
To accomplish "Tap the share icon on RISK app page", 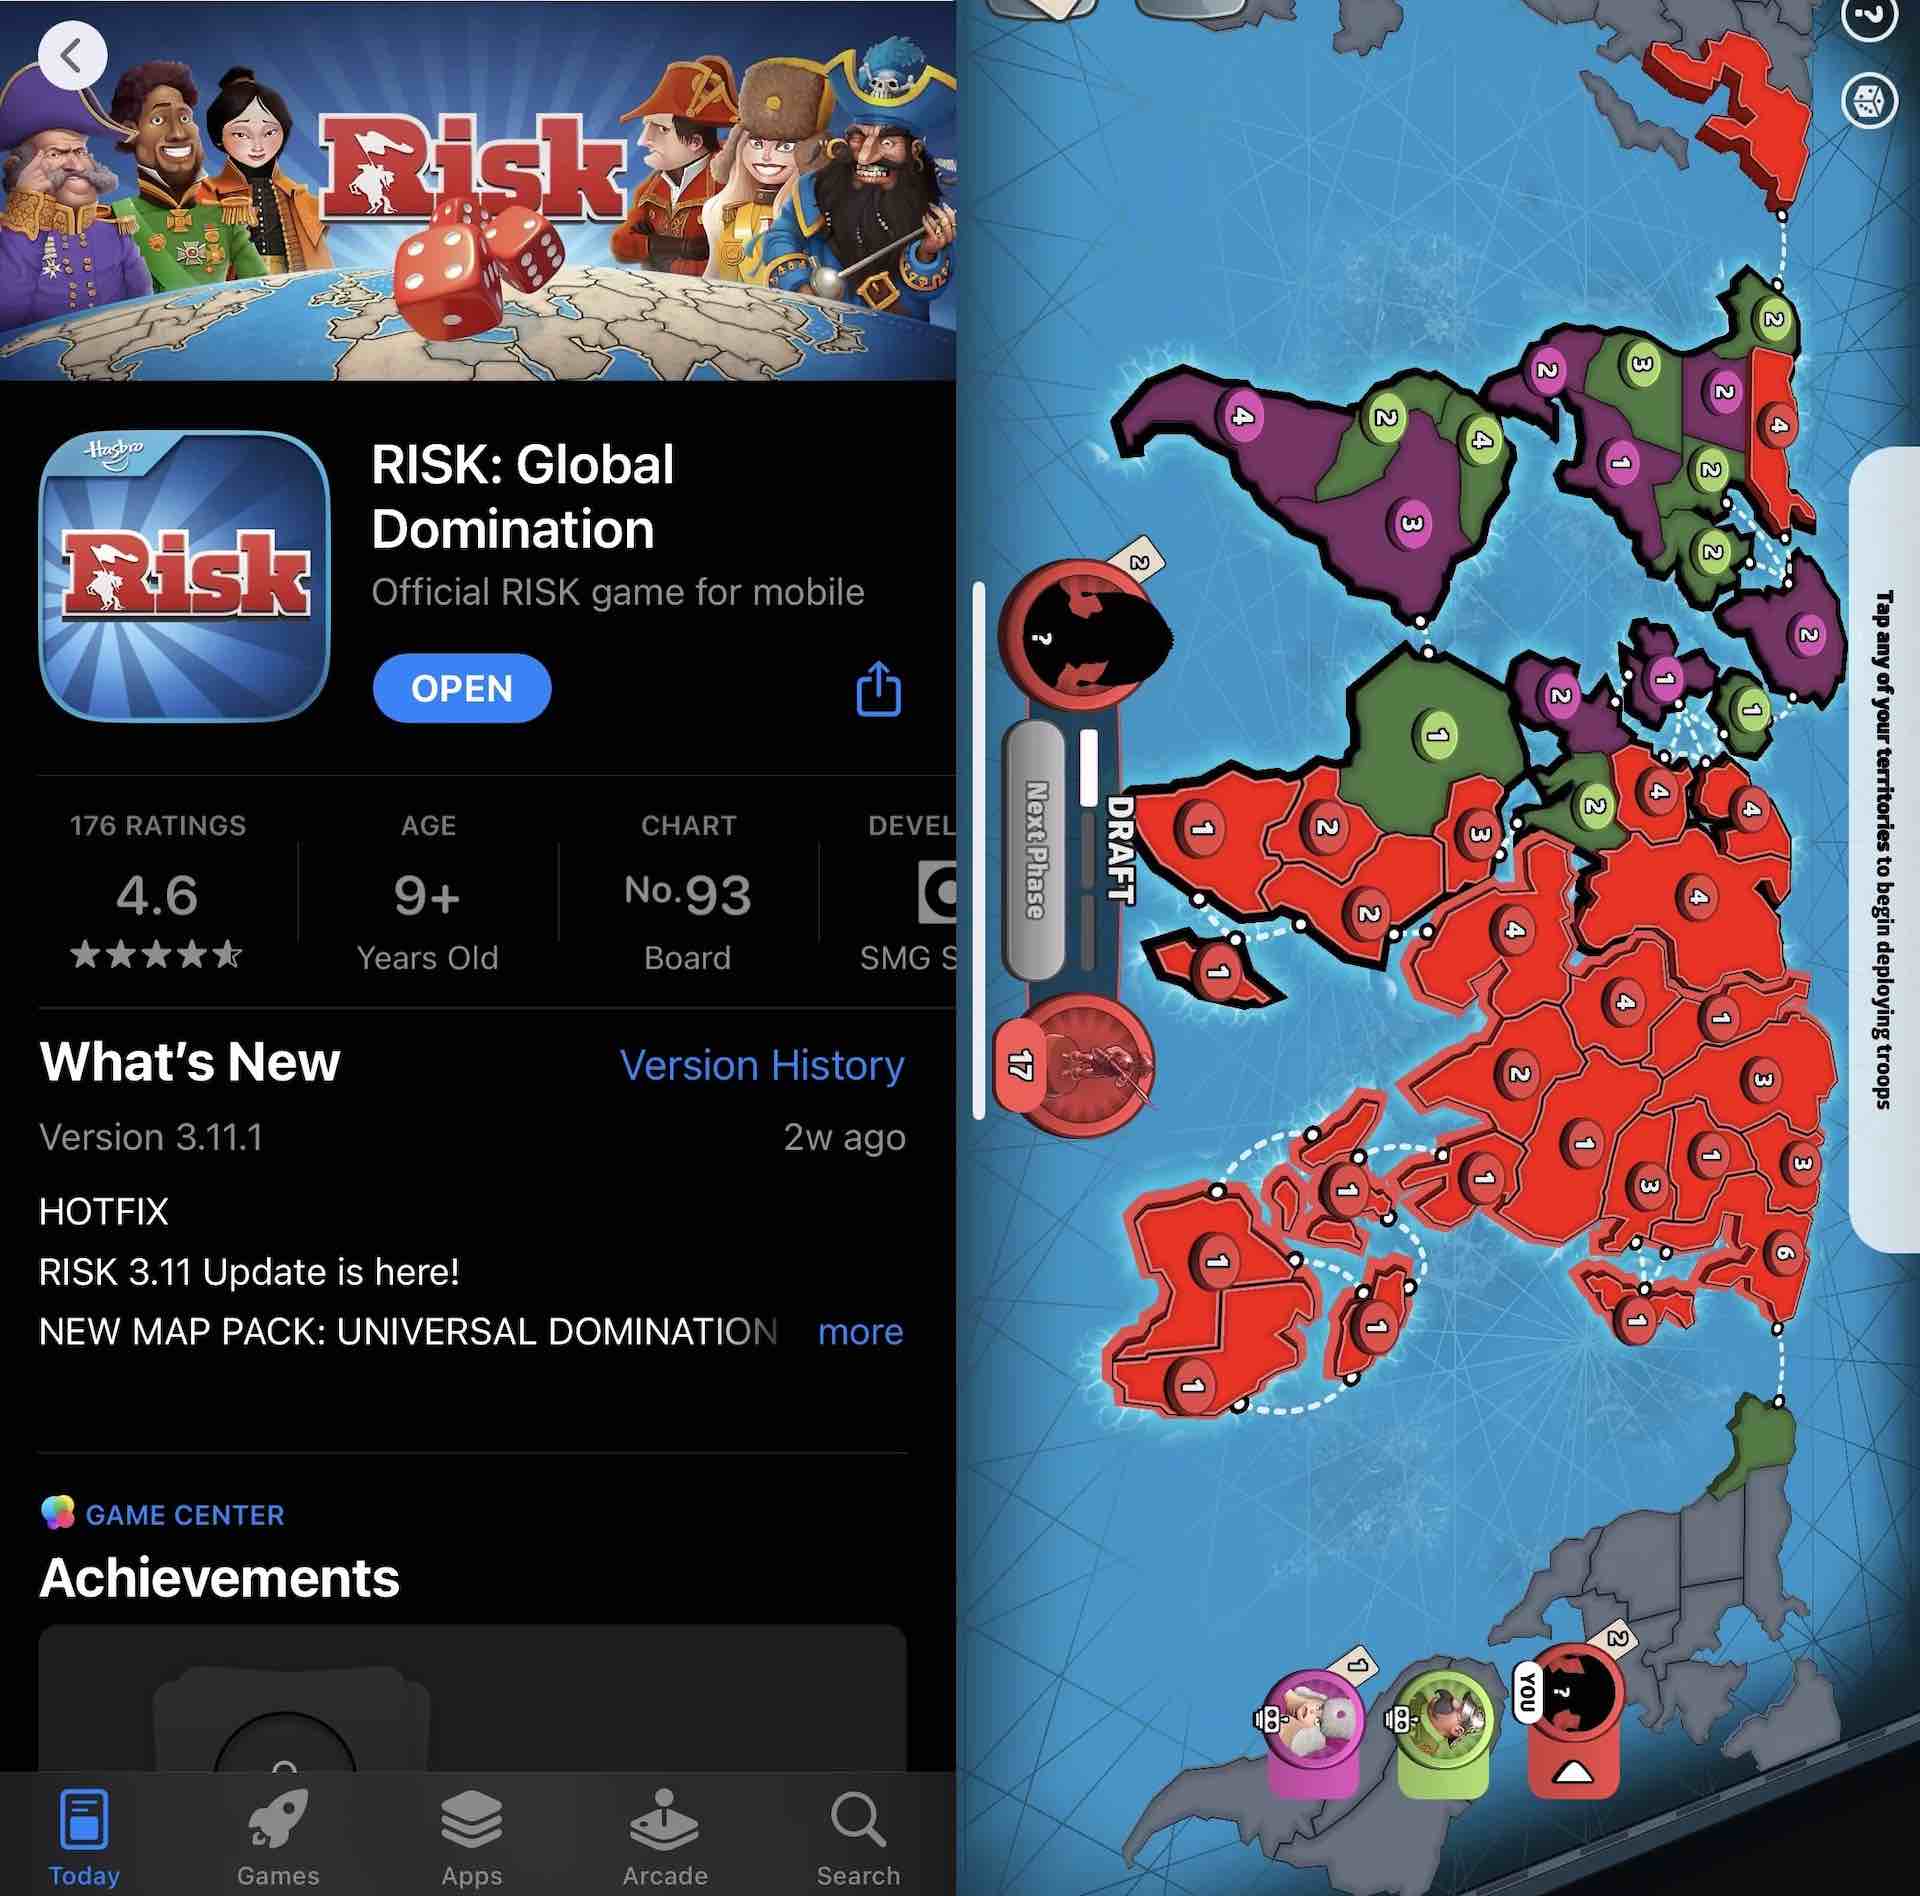I will pyautogui.click(x=878, y=686).
